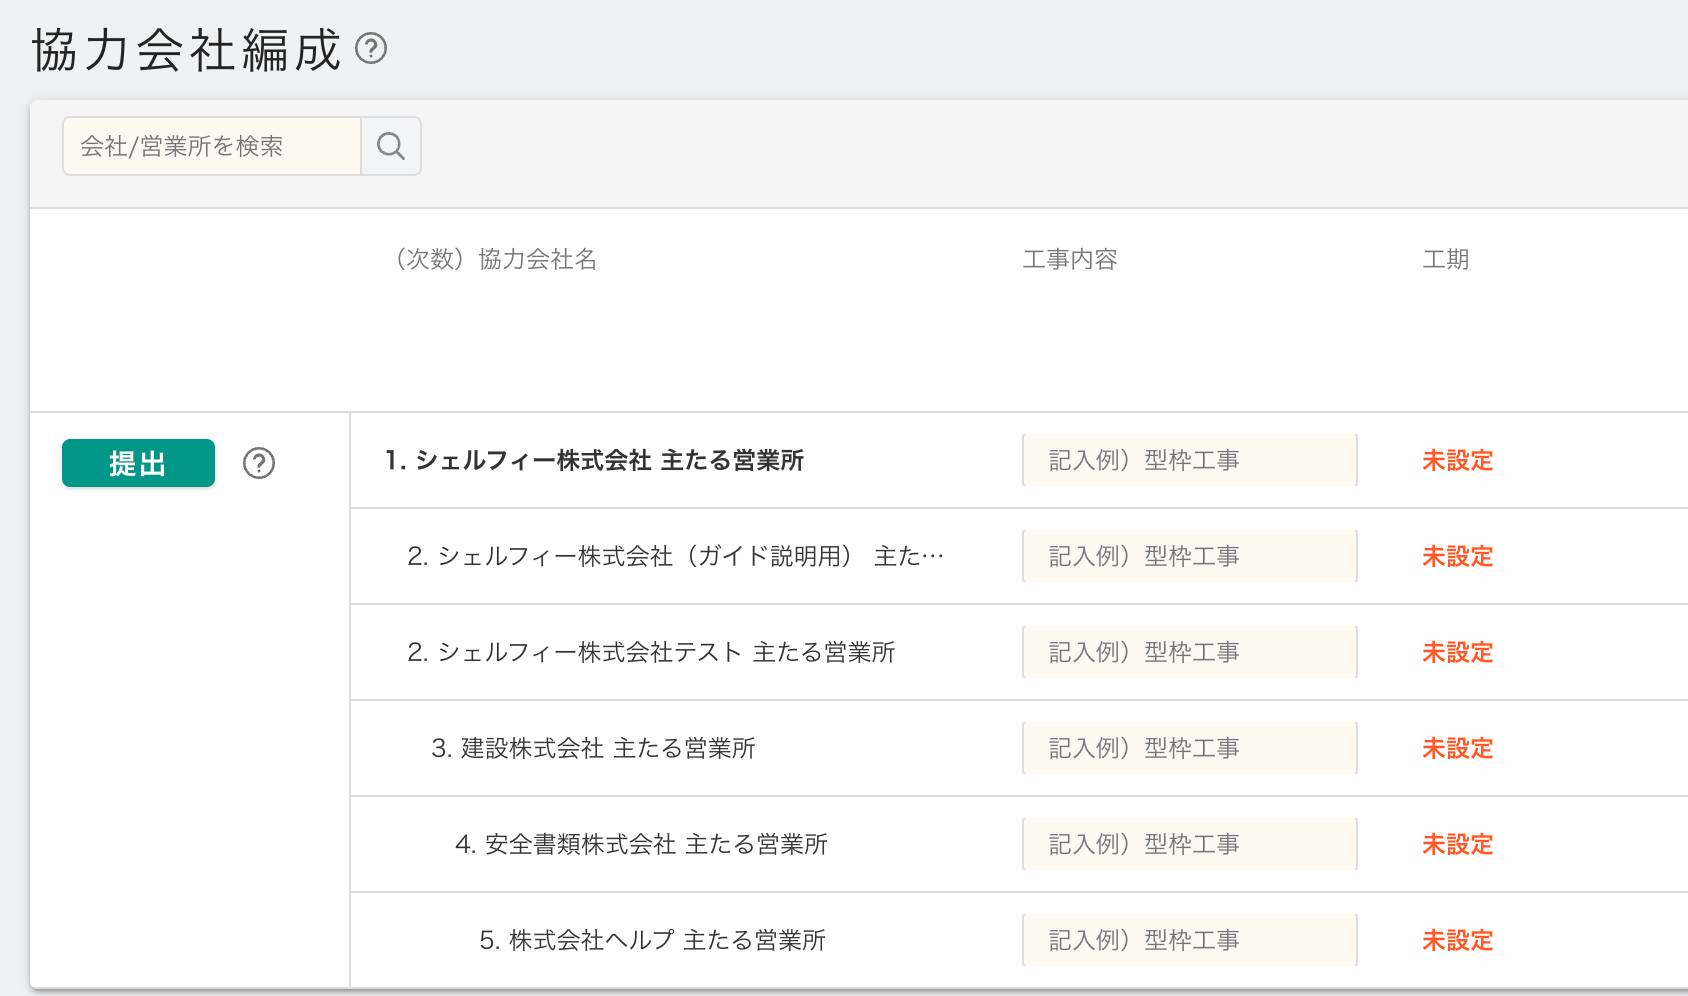
Task: Select 3. 建設株式会社 主たる営業所 row
Action: pos(593,748)
